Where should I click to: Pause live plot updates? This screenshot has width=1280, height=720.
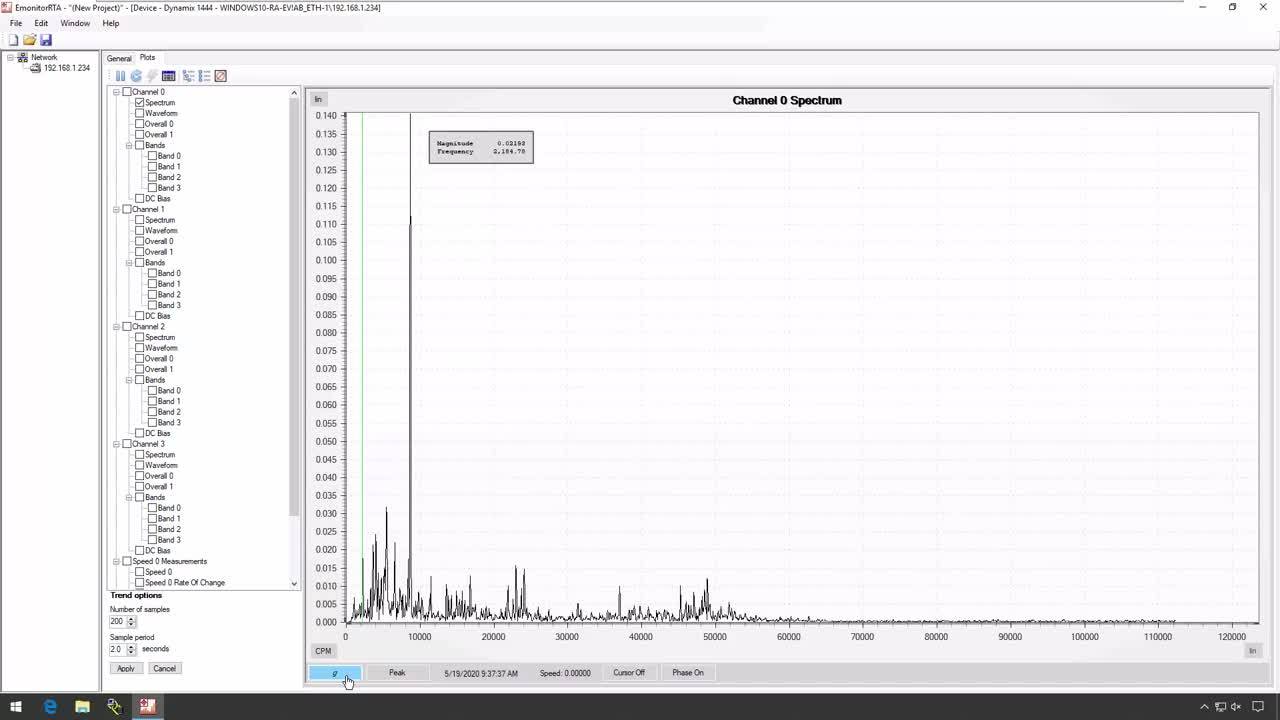(120, 76)
